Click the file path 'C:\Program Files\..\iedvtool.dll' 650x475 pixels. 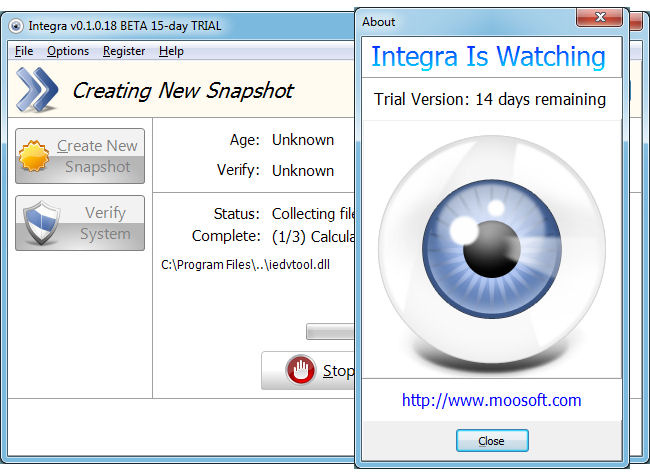(x=245, y=264)
